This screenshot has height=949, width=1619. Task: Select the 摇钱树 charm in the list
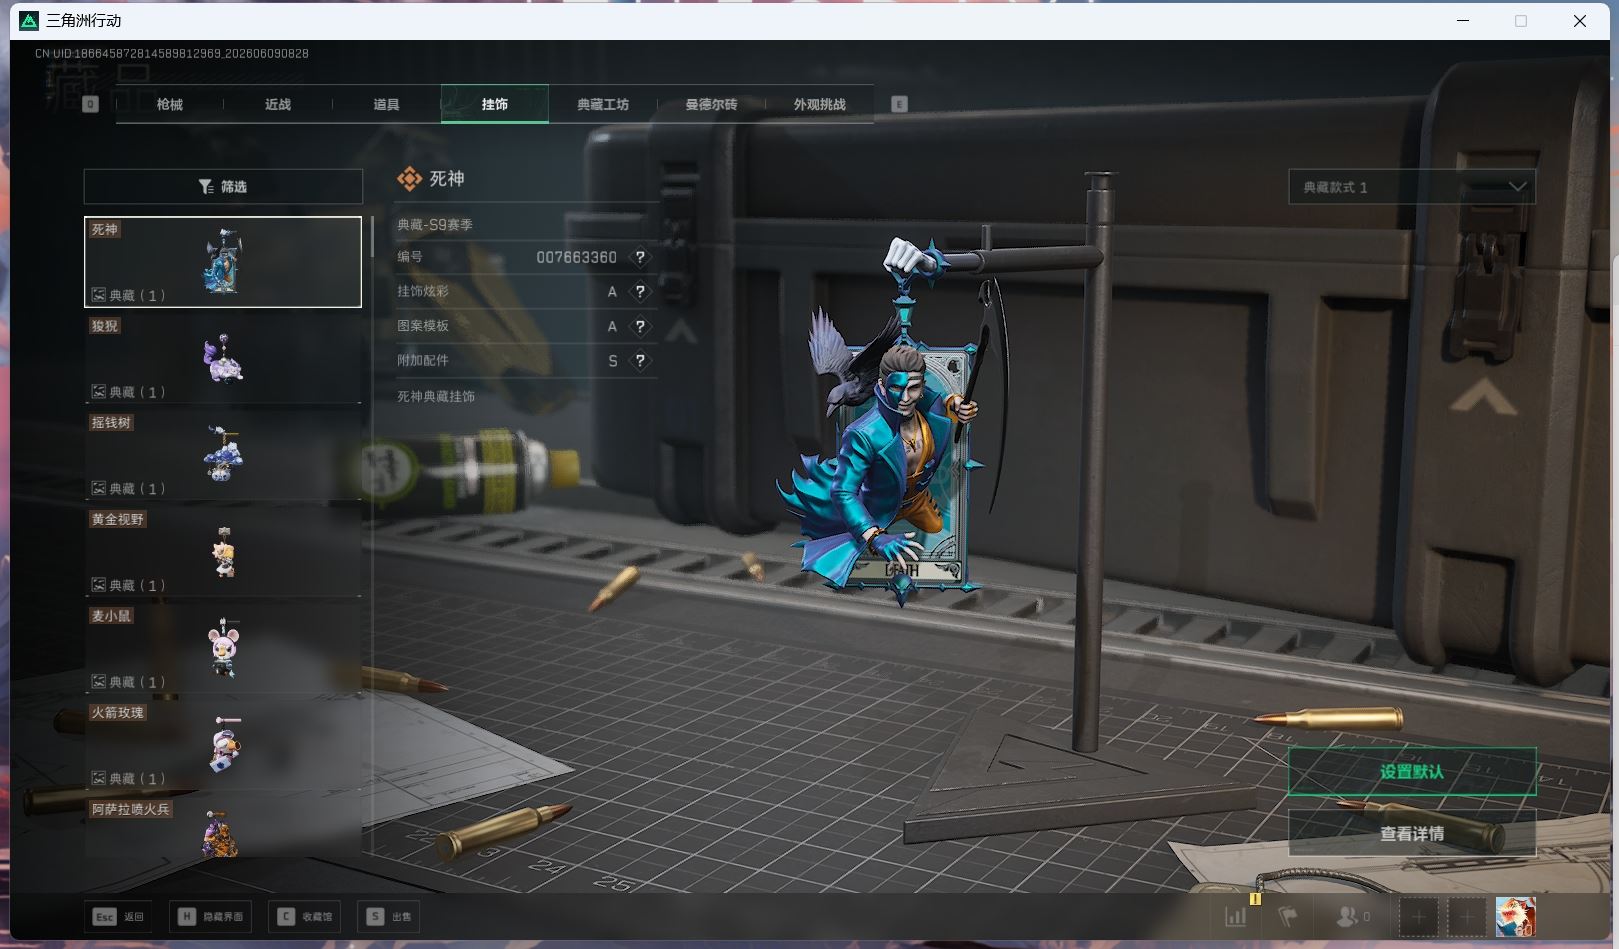[x=223, y=455]
